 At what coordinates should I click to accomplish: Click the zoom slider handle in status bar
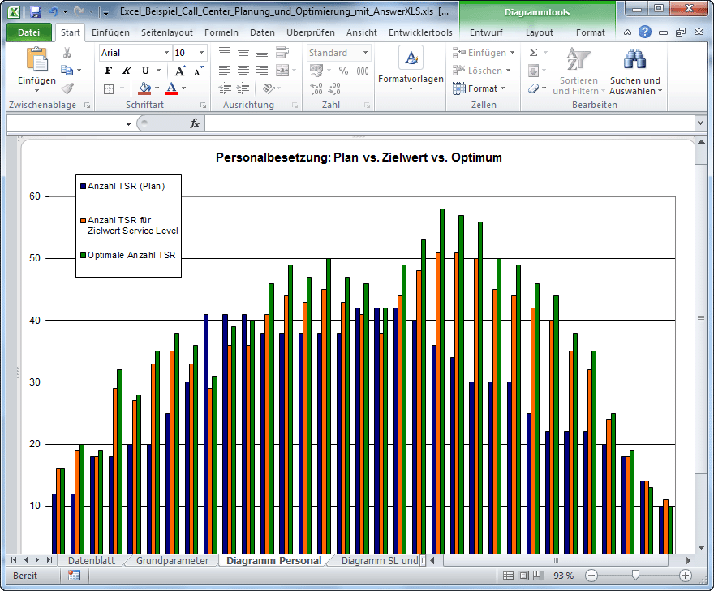636,576
